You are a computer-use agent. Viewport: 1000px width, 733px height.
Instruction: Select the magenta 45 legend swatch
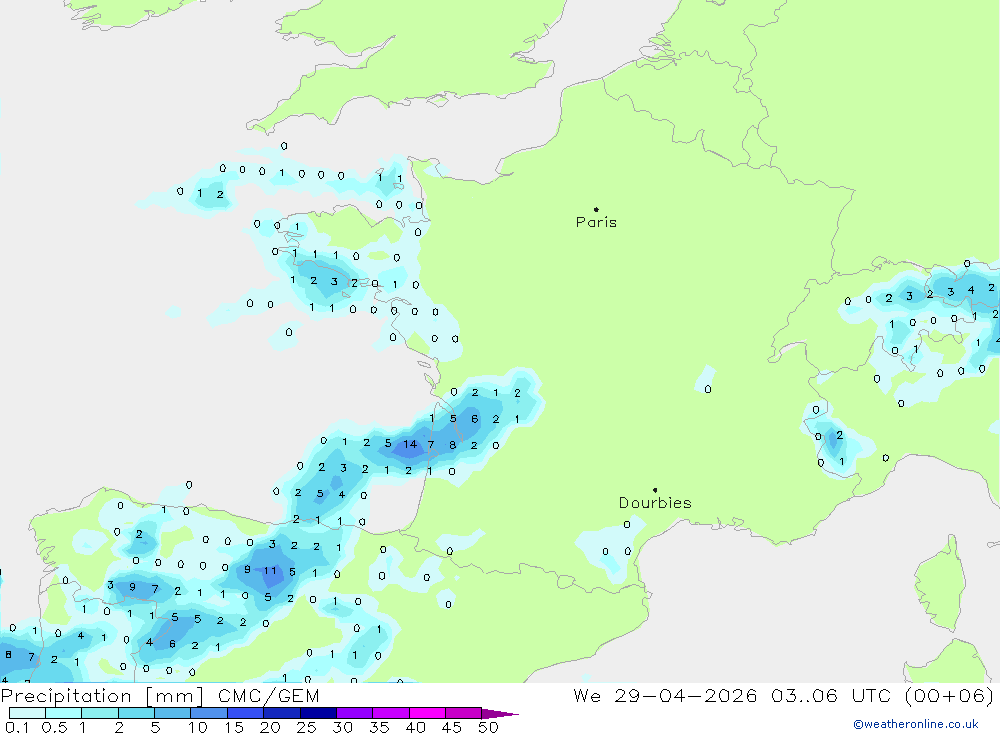tap(464, 713)
